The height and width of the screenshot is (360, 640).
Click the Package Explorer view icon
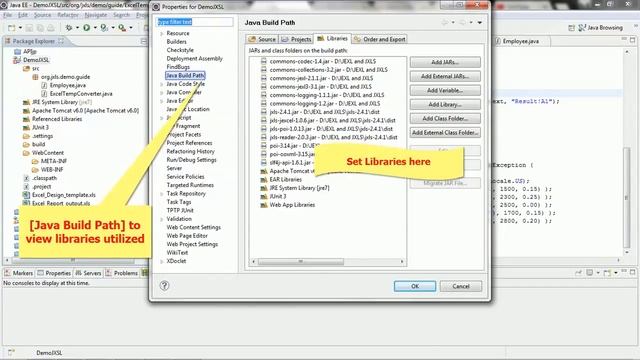8,41
